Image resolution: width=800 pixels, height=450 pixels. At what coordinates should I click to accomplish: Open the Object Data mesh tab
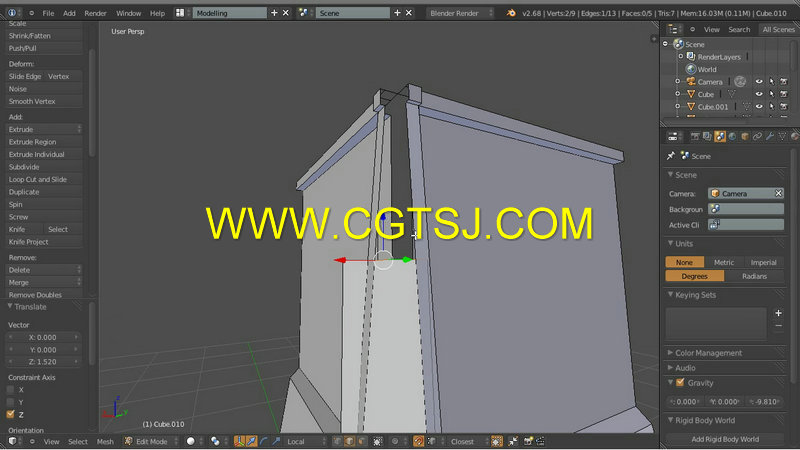782,136
